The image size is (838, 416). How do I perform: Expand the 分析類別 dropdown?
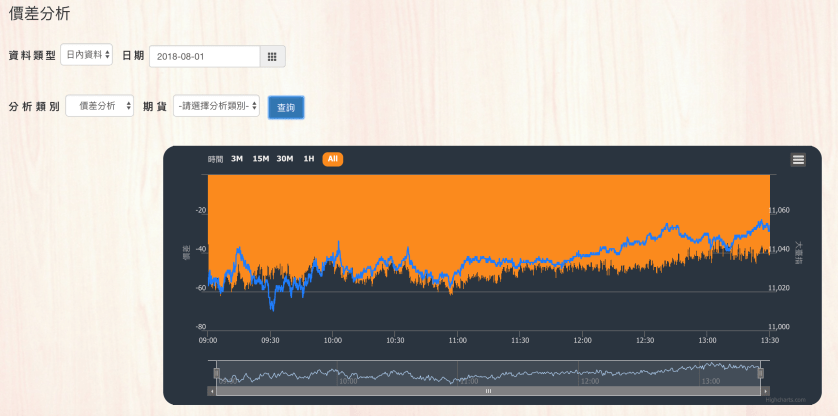pyautogui.click(x=100, y=106)
